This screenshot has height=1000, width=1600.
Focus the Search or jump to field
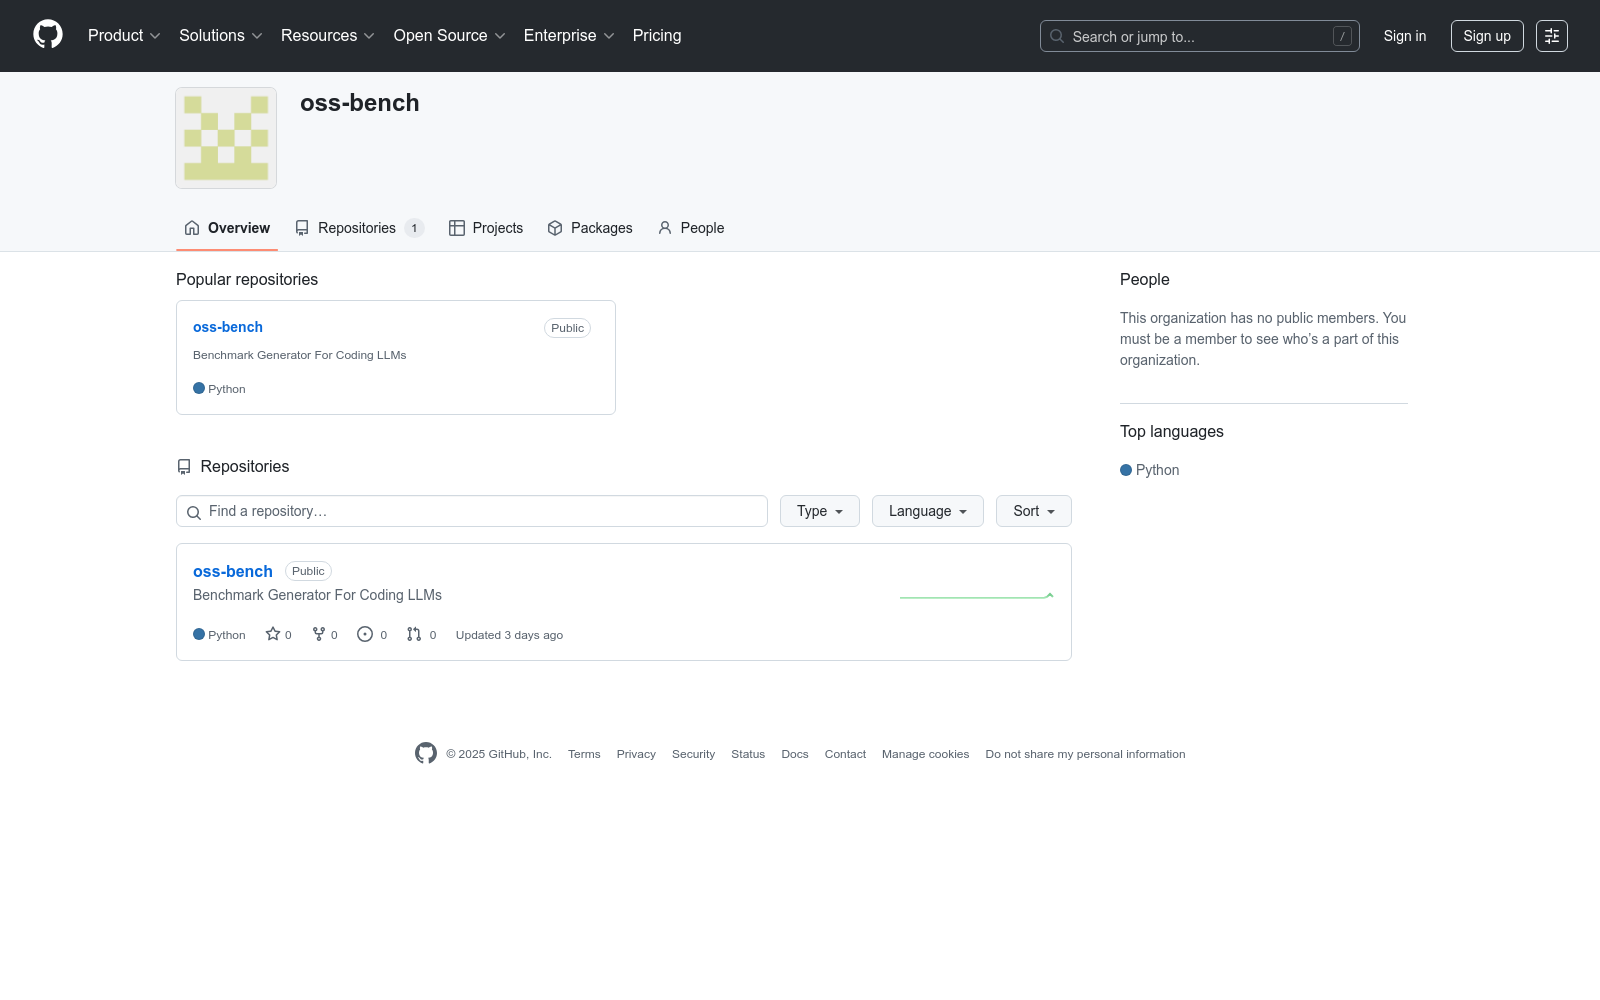click(x=1200, y=36)
